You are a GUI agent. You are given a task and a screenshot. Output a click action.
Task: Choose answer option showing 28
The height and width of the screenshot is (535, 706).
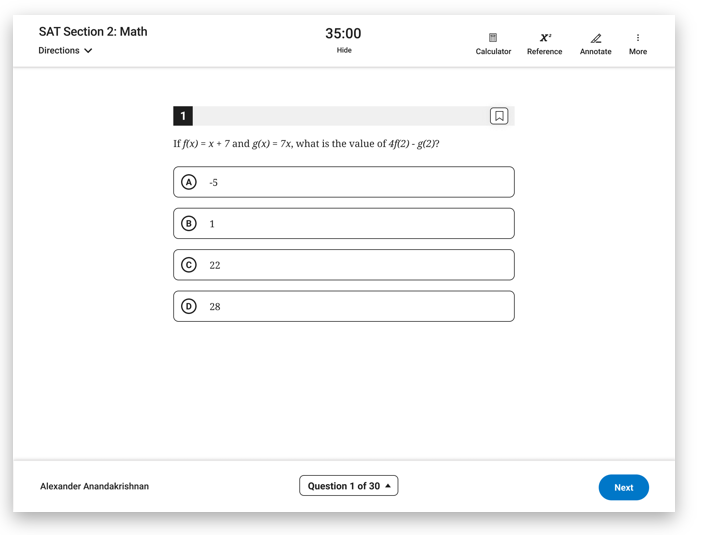point(344,306)
